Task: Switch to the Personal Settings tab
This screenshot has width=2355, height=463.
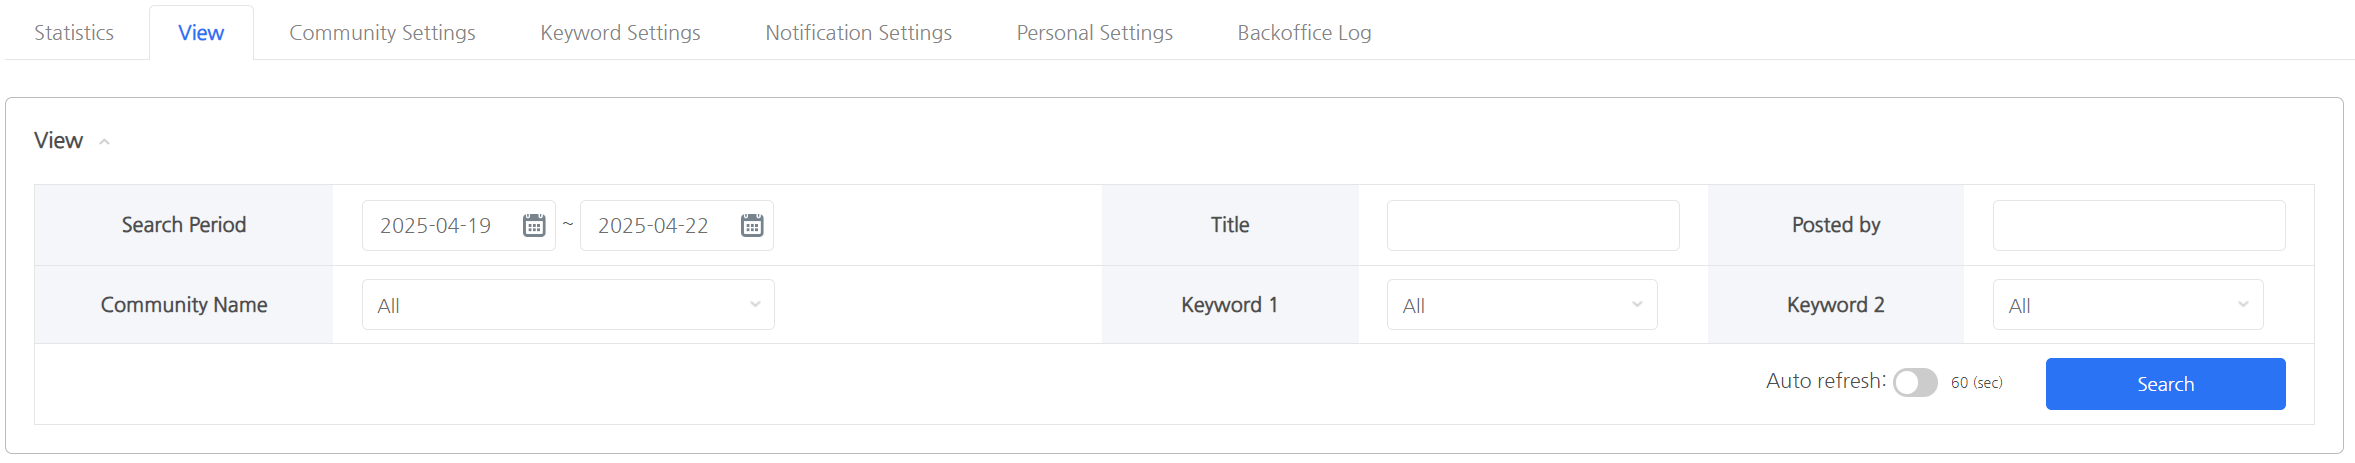Action: [1094, 33]
